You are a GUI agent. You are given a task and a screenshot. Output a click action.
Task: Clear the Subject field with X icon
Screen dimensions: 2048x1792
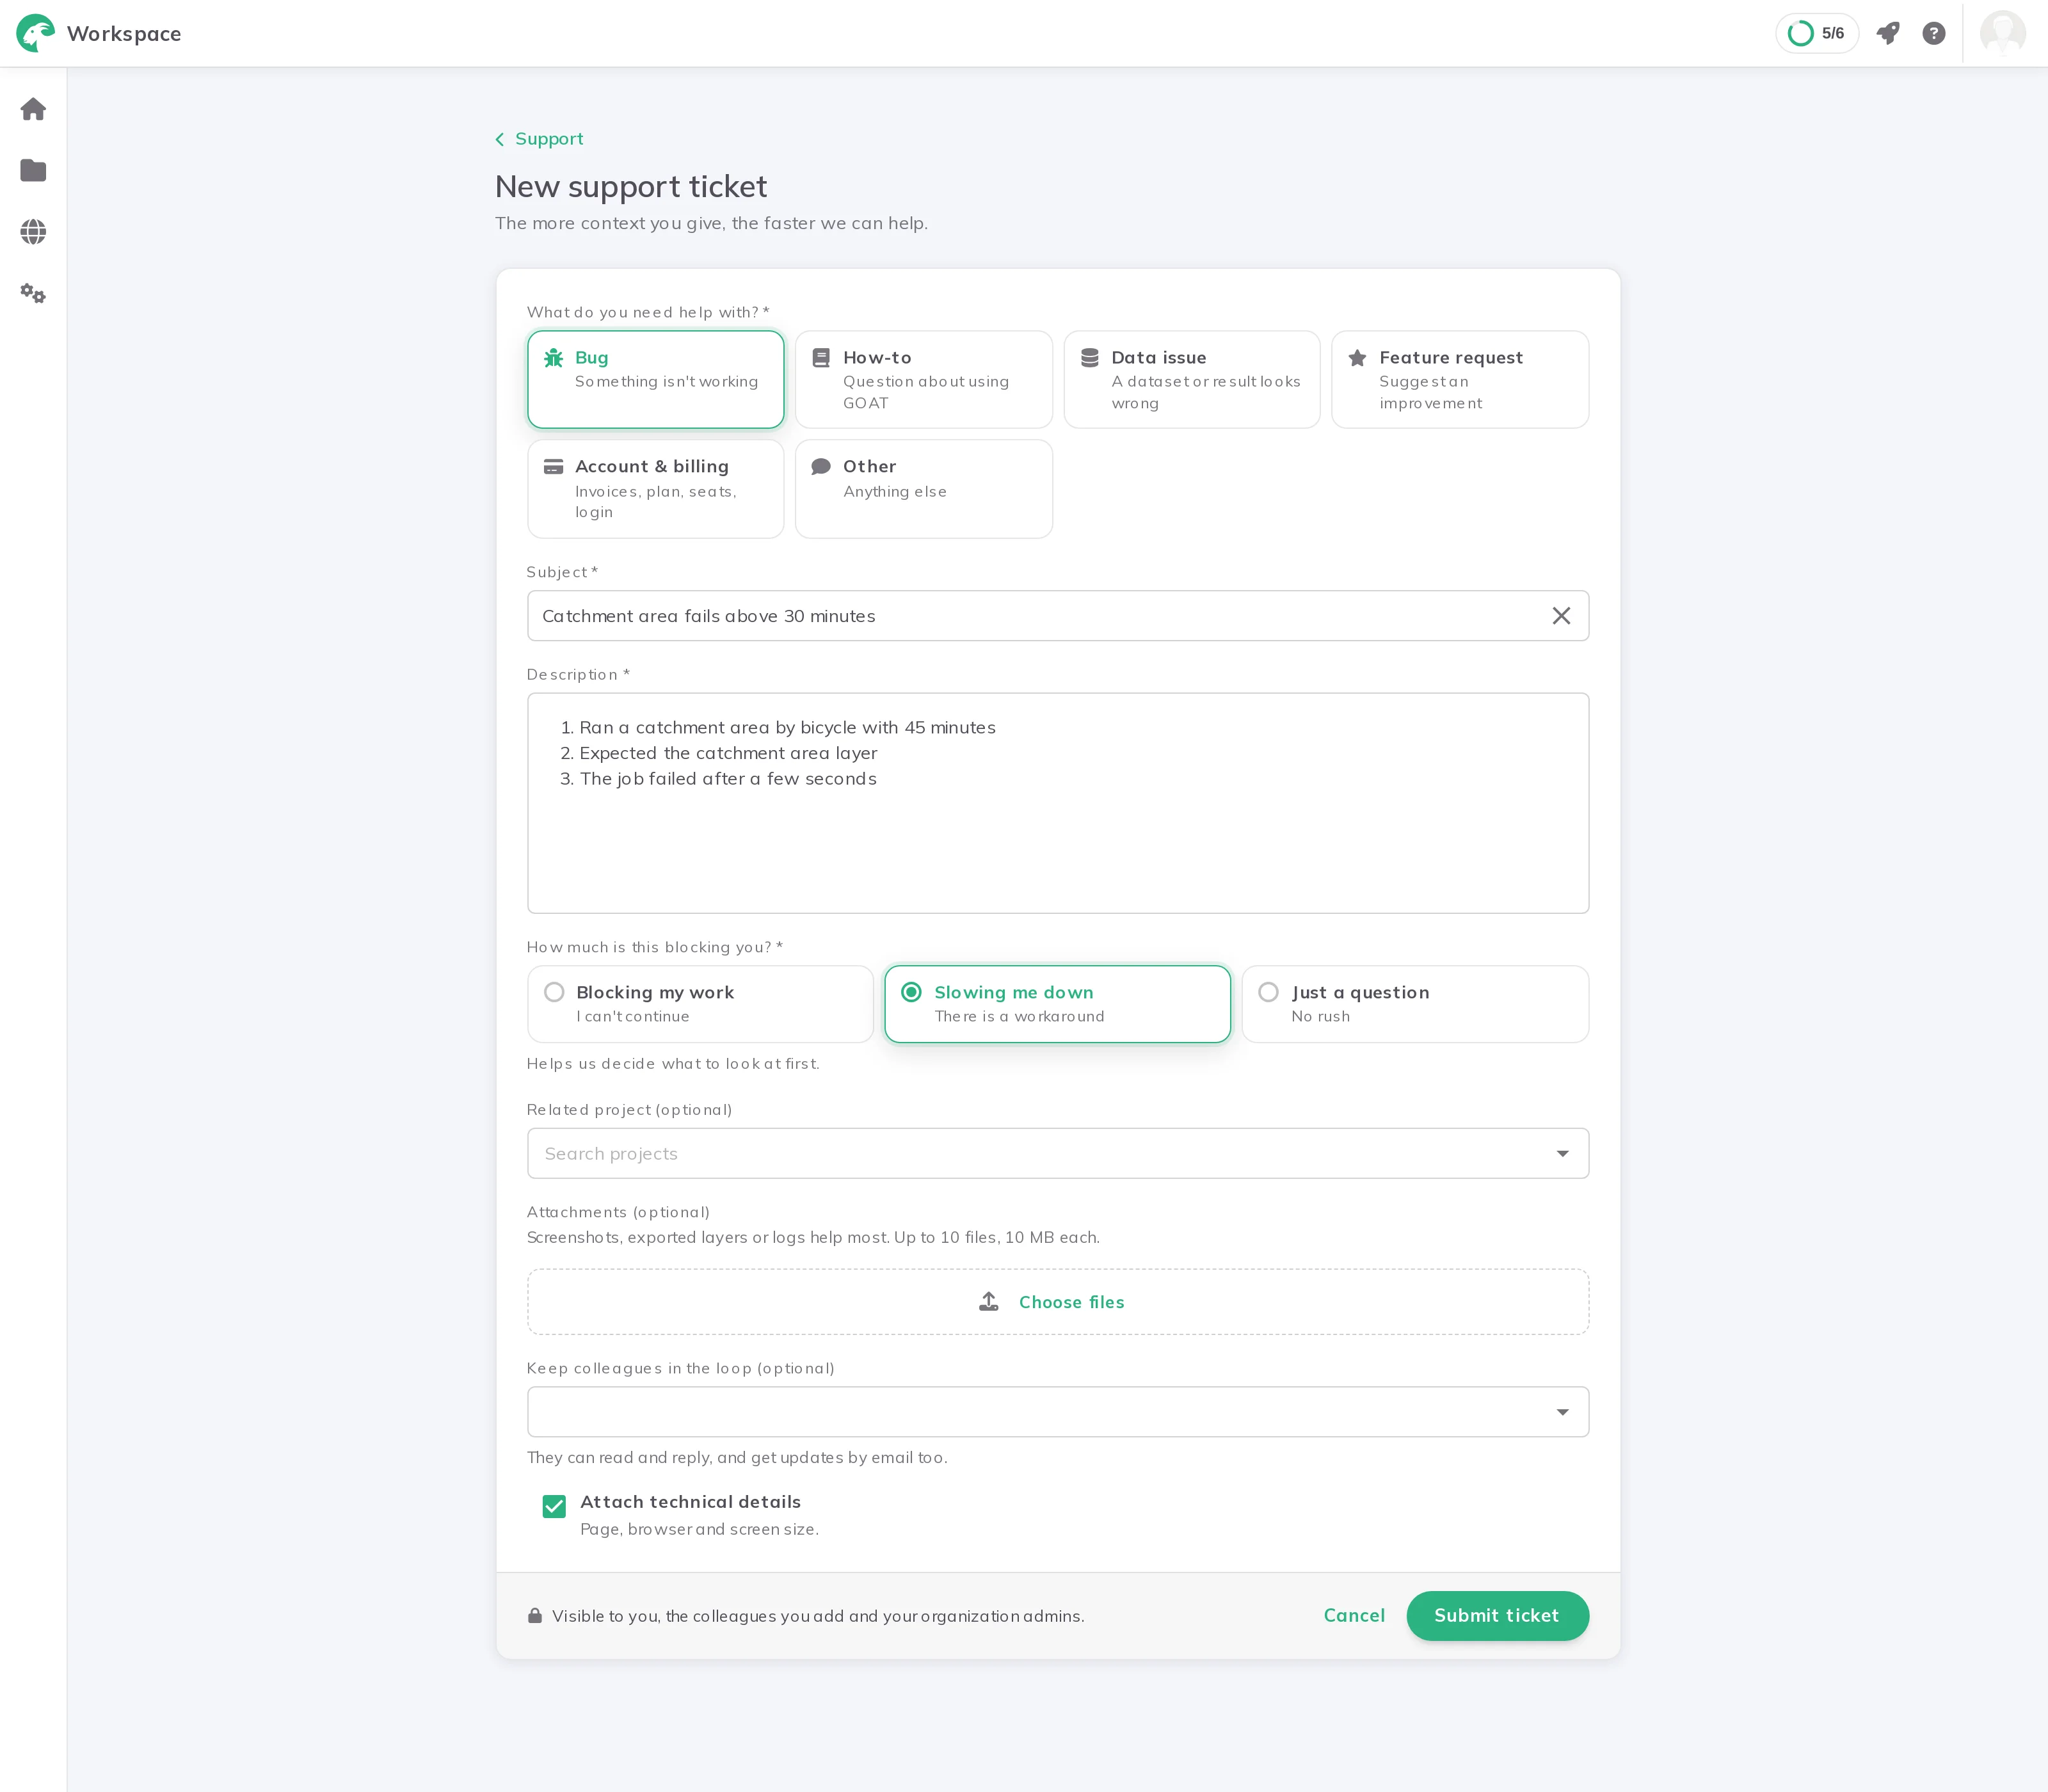point(1561,616)
